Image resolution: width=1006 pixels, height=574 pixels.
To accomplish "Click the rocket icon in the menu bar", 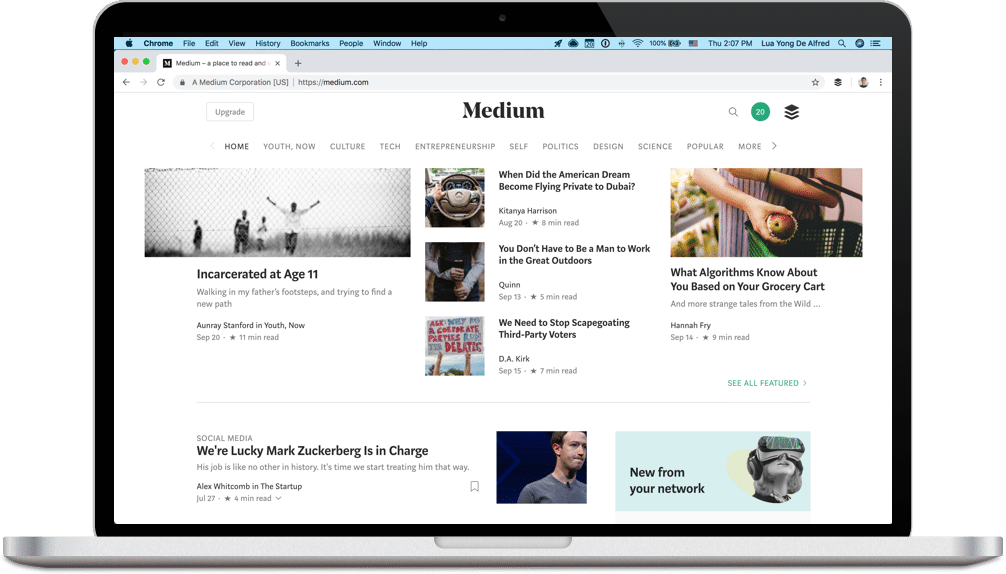I will click(558, 43).
